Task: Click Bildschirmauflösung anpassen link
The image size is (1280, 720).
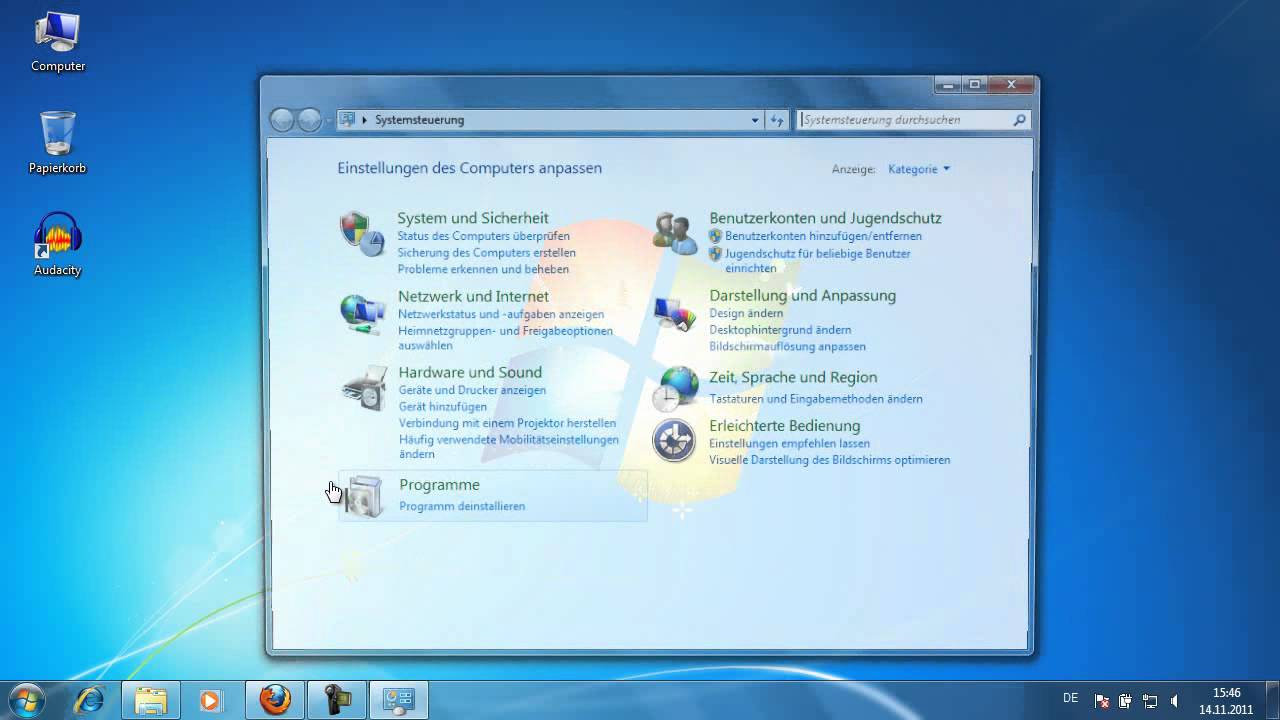Action: (x=787, y=347)
